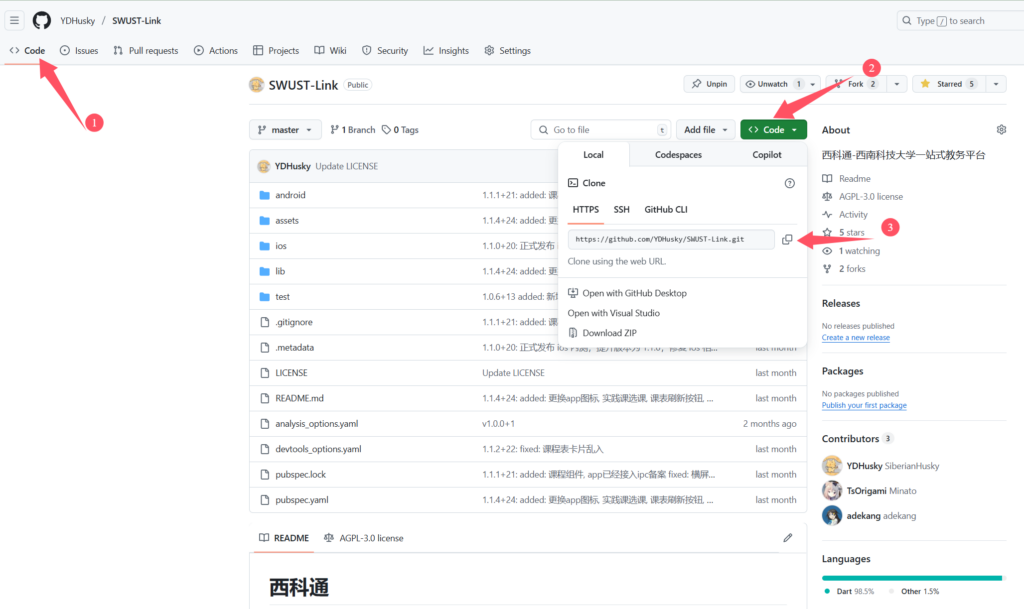Open the android folder
Image resolution: width=1024 pixels, height=609 pixels.
(x=290, y=195)
